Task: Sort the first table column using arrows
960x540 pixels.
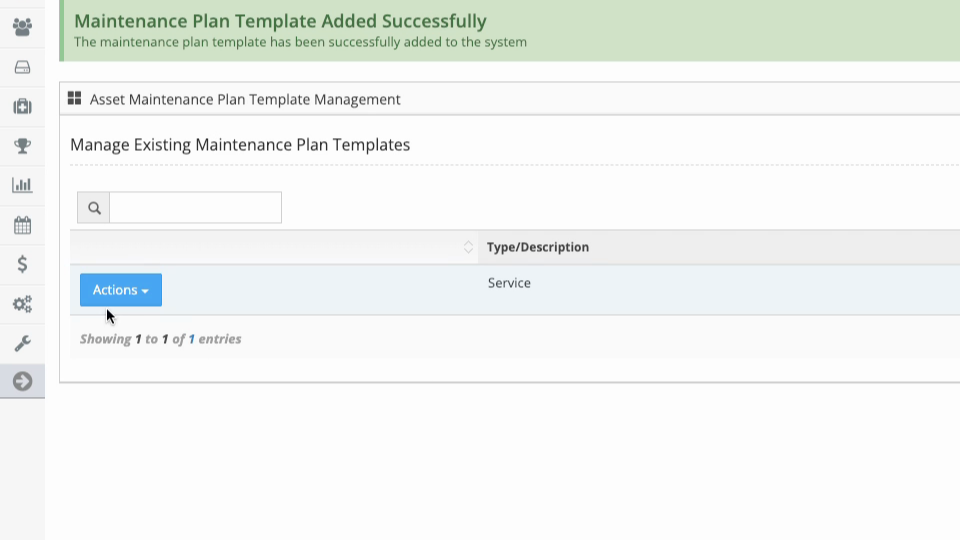Action: pyautogui.click(x=468, y=247)
